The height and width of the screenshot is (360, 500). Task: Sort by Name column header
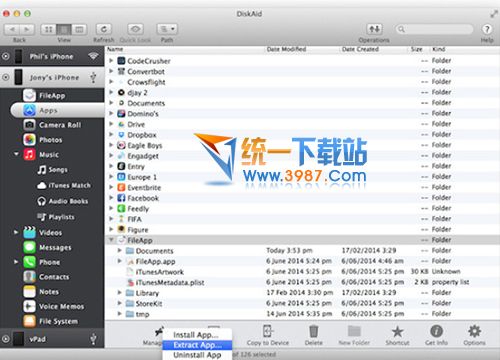(185, 49)
